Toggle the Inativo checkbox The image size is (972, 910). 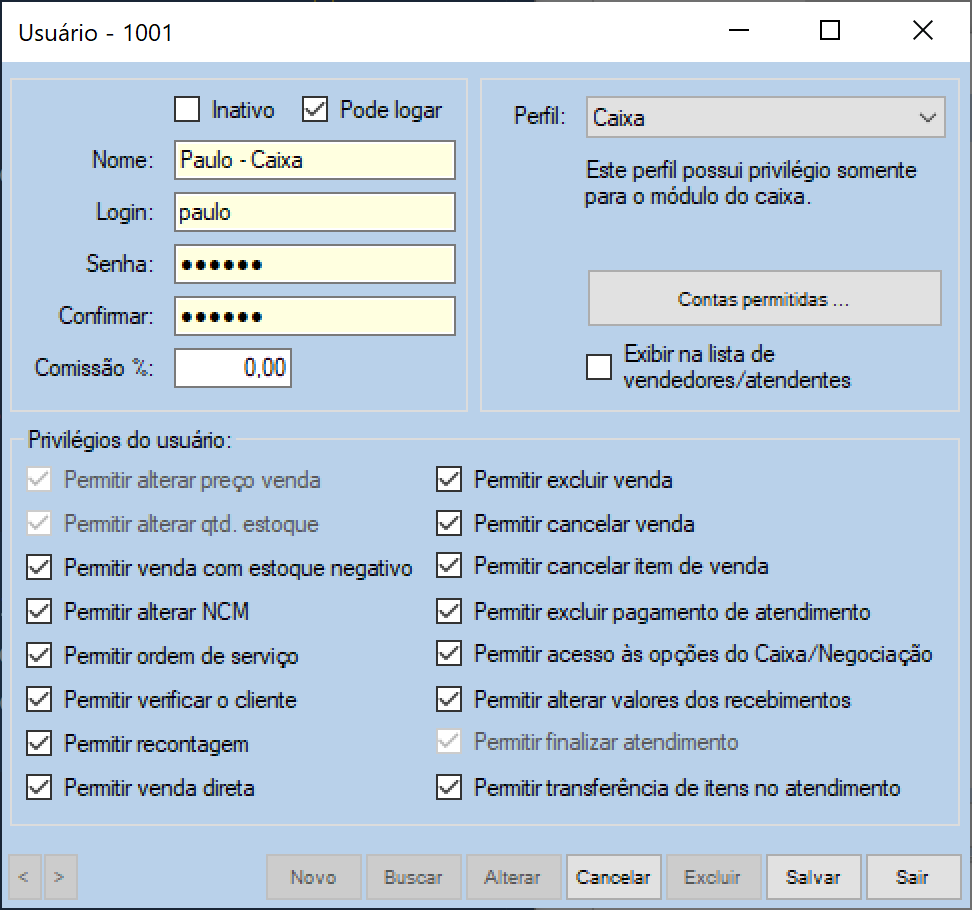[187, 109]
